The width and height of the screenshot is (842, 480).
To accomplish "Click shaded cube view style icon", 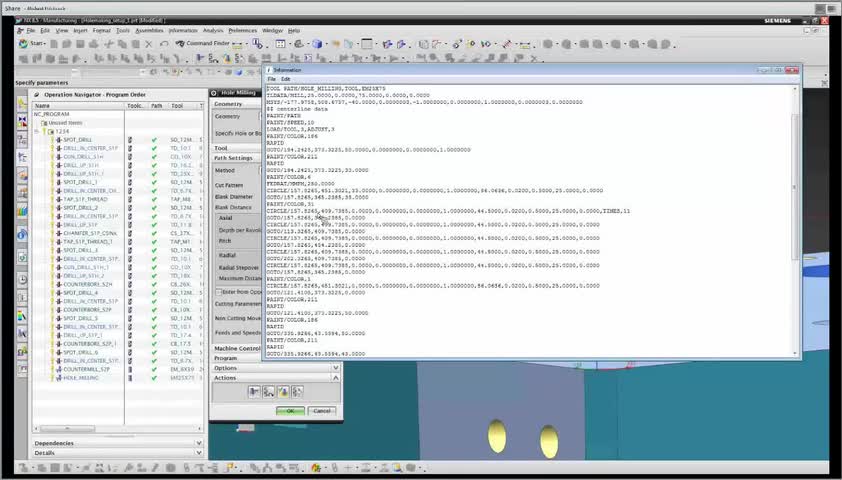I will (317, 44).
